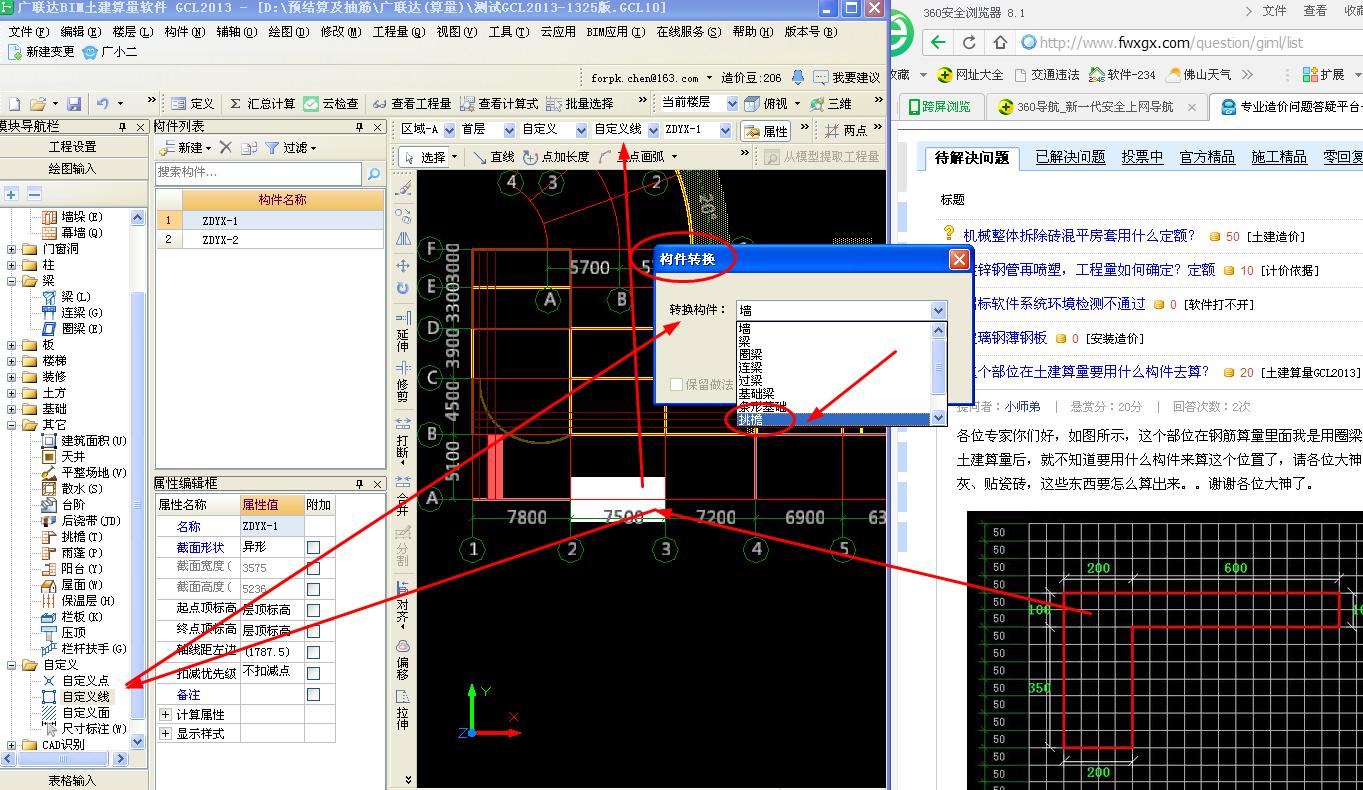Toggle the 保留做法 checkbox in dialog
The width and height of the screenshot is (1363, 790).
pos(677,384)
